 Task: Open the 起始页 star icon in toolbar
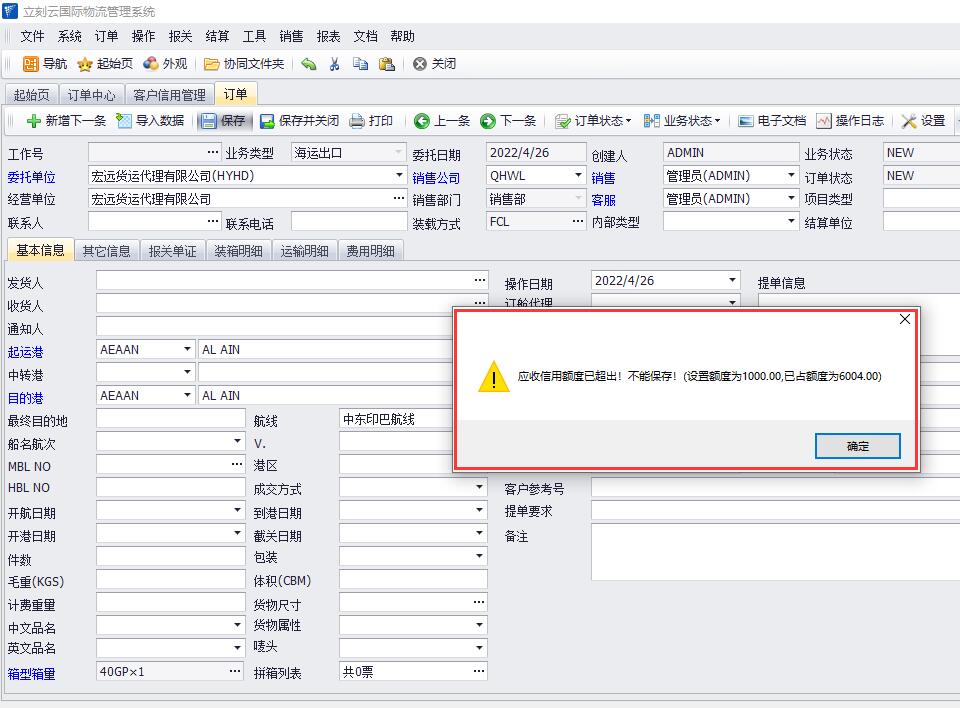coord(87,64)
